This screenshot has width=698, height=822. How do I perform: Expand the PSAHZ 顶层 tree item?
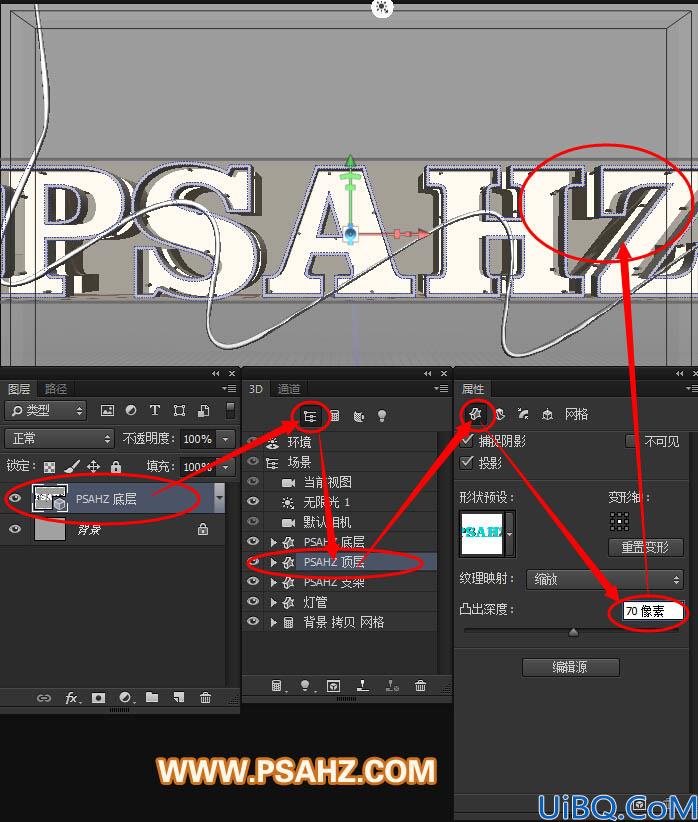tap(273, 563)
